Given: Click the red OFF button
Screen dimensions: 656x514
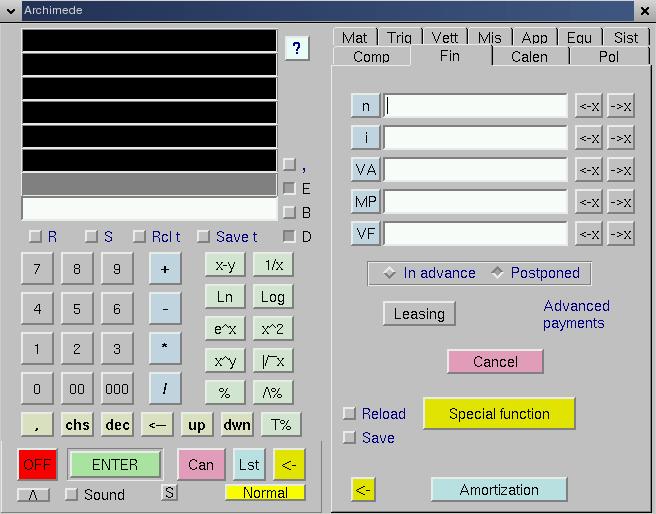Looking at the screenshot, I should pyautogui.click(x=37, y=465).
